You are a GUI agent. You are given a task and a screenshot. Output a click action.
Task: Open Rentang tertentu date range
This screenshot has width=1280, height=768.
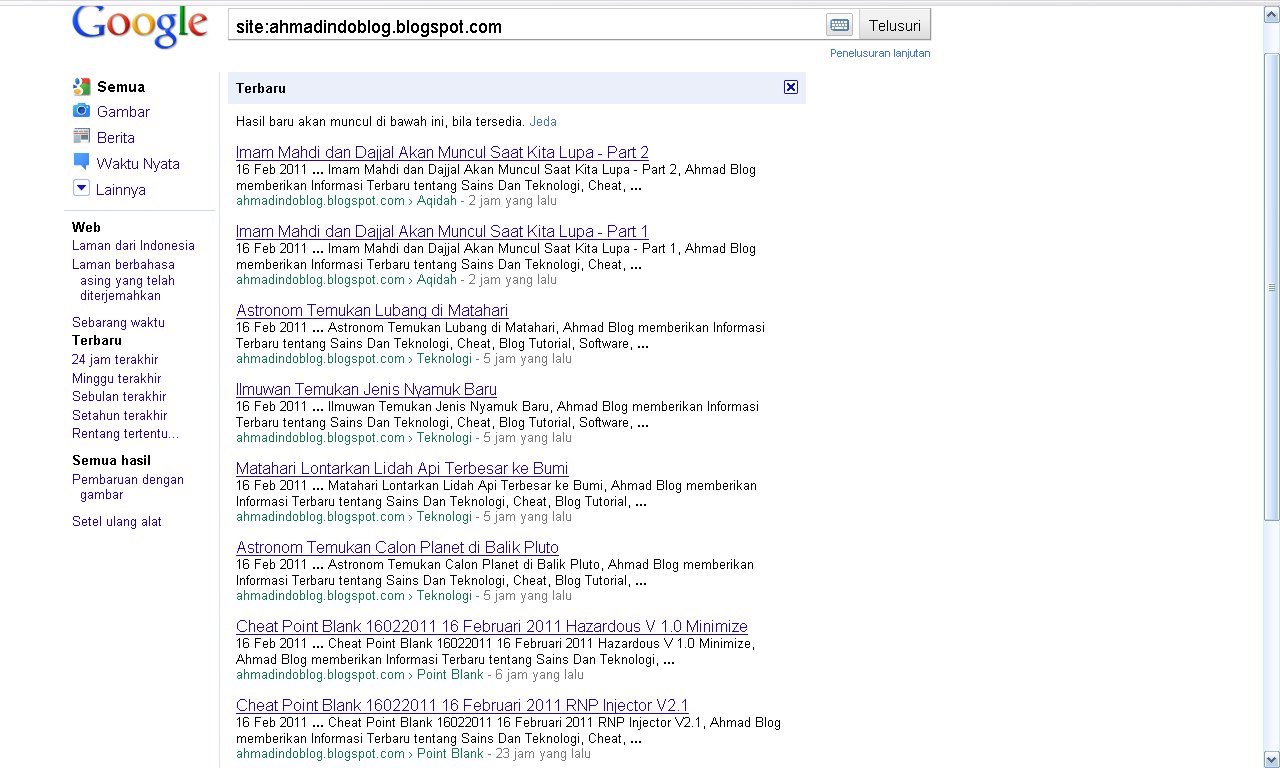pyautogui.click(x=125, y=434)
